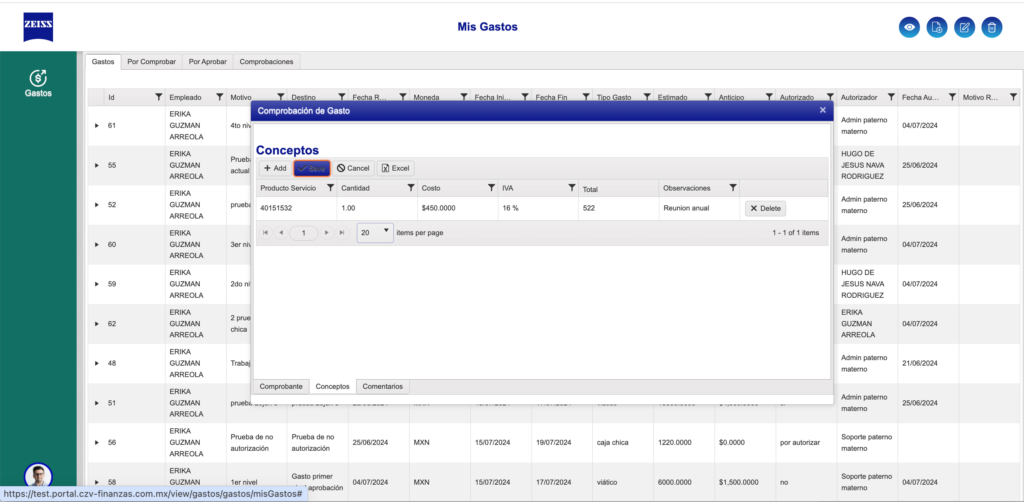Export Conceptos to Excel

click(395, 168)
